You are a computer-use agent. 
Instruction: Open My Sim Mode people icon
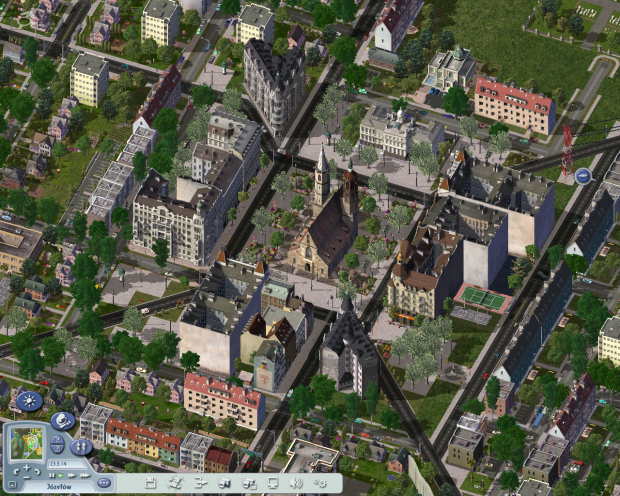pos(81,447)
